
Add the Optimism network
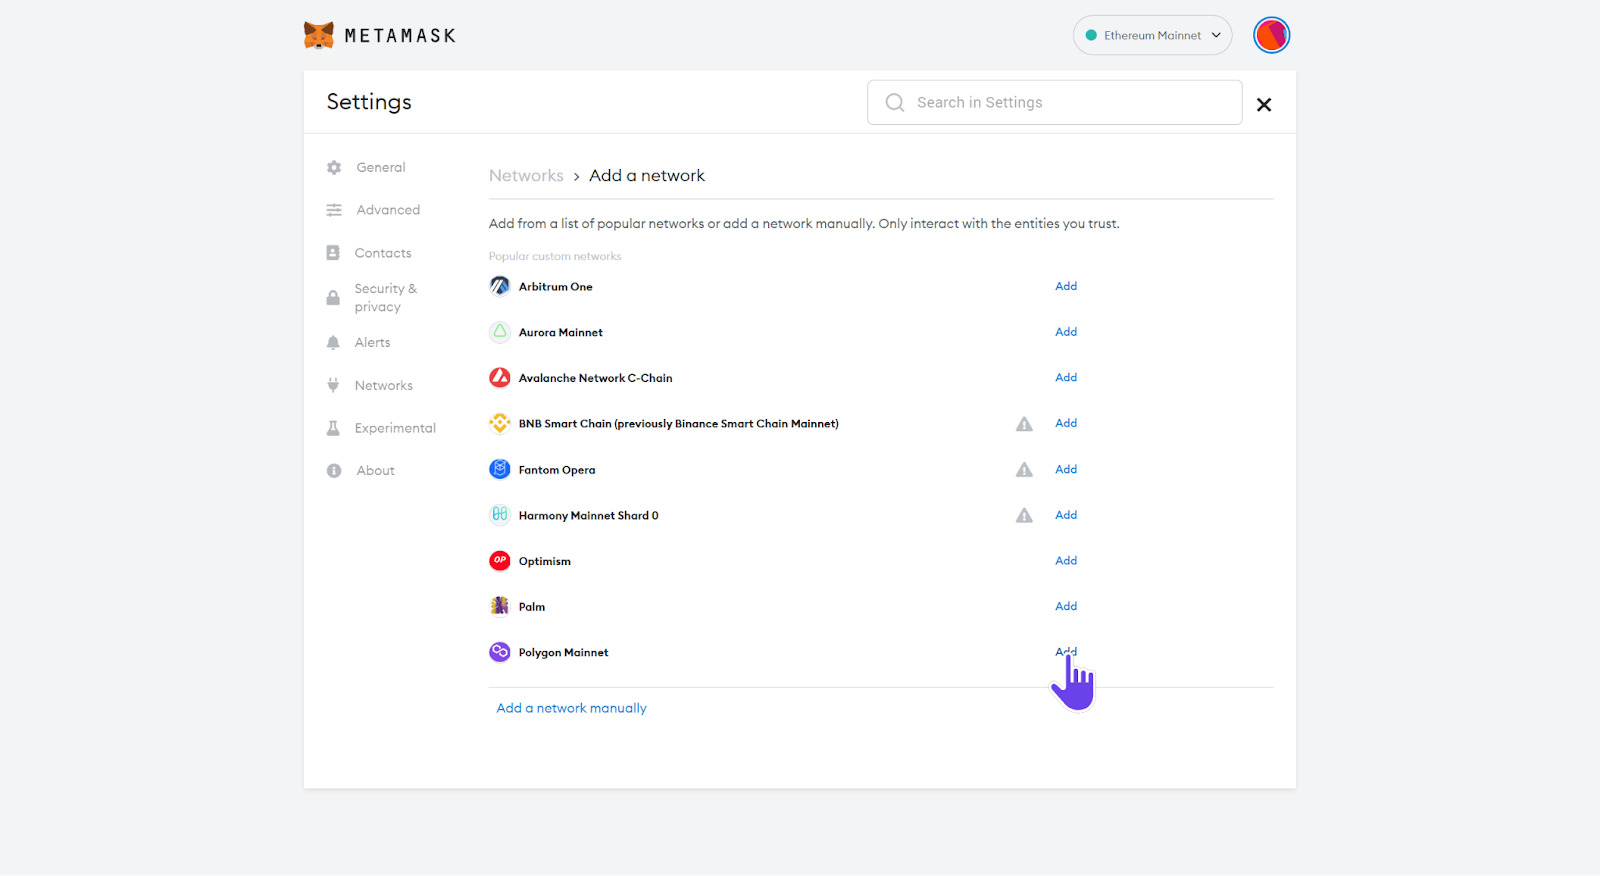(x=1066, y=561)
